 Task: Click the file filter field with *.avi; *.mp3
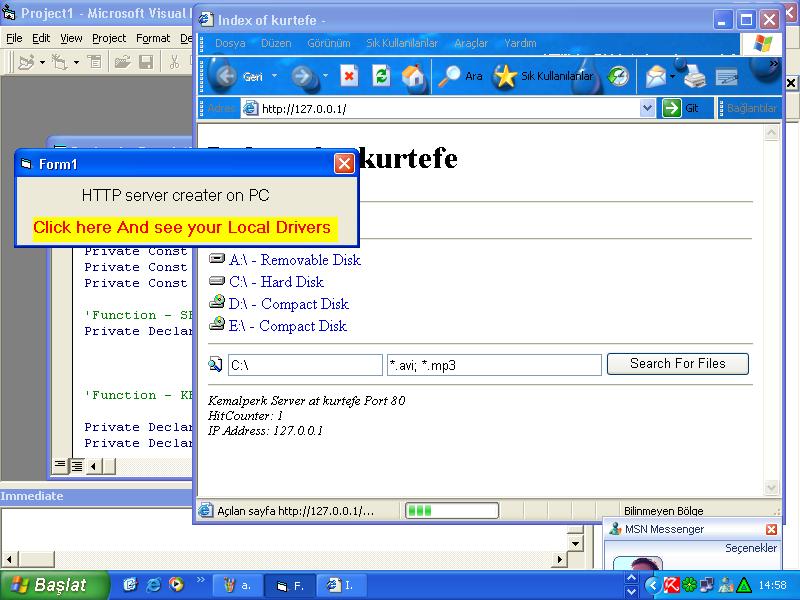point(493,365)
